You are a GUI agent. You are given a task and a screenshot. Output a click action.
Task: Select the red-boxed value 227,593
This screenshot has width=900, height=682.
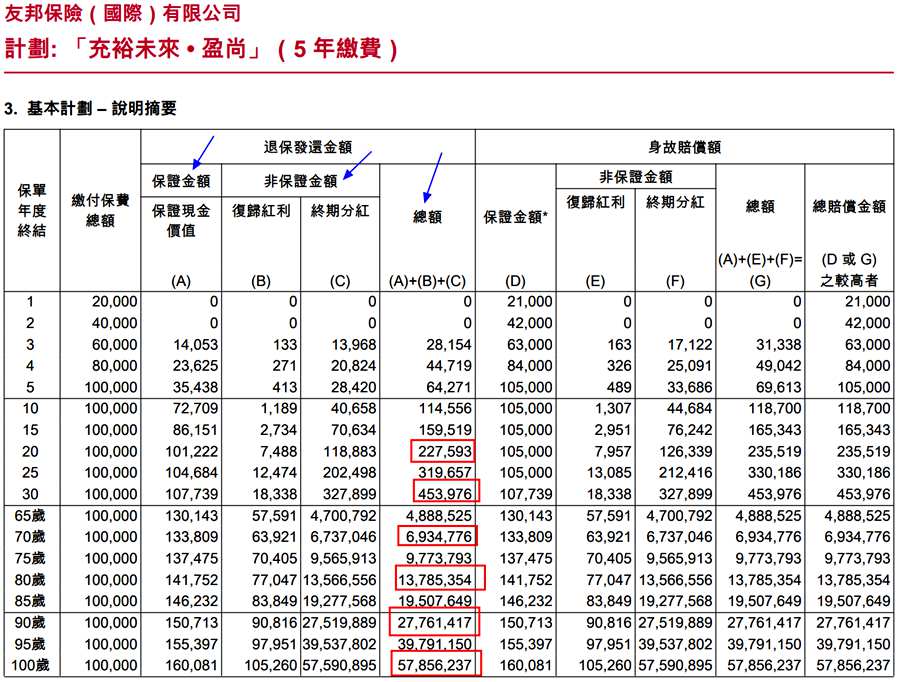point(441,452)
